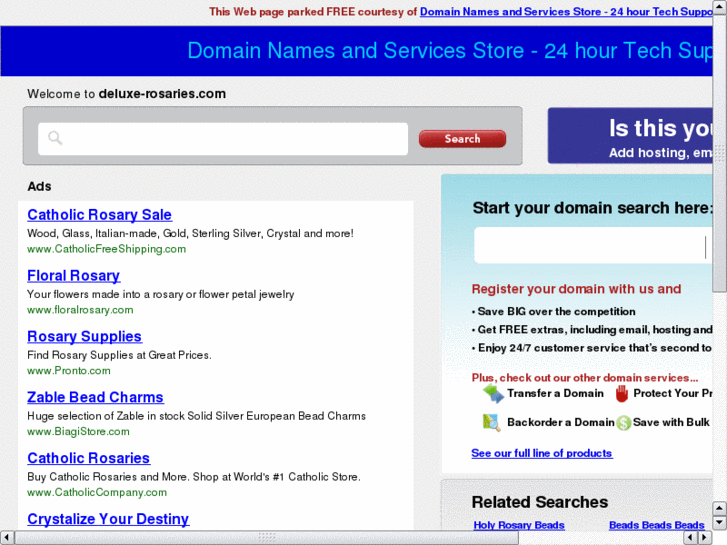Click the blue Domain Names banner heading
Screen dimensions: 727x545
450,51
